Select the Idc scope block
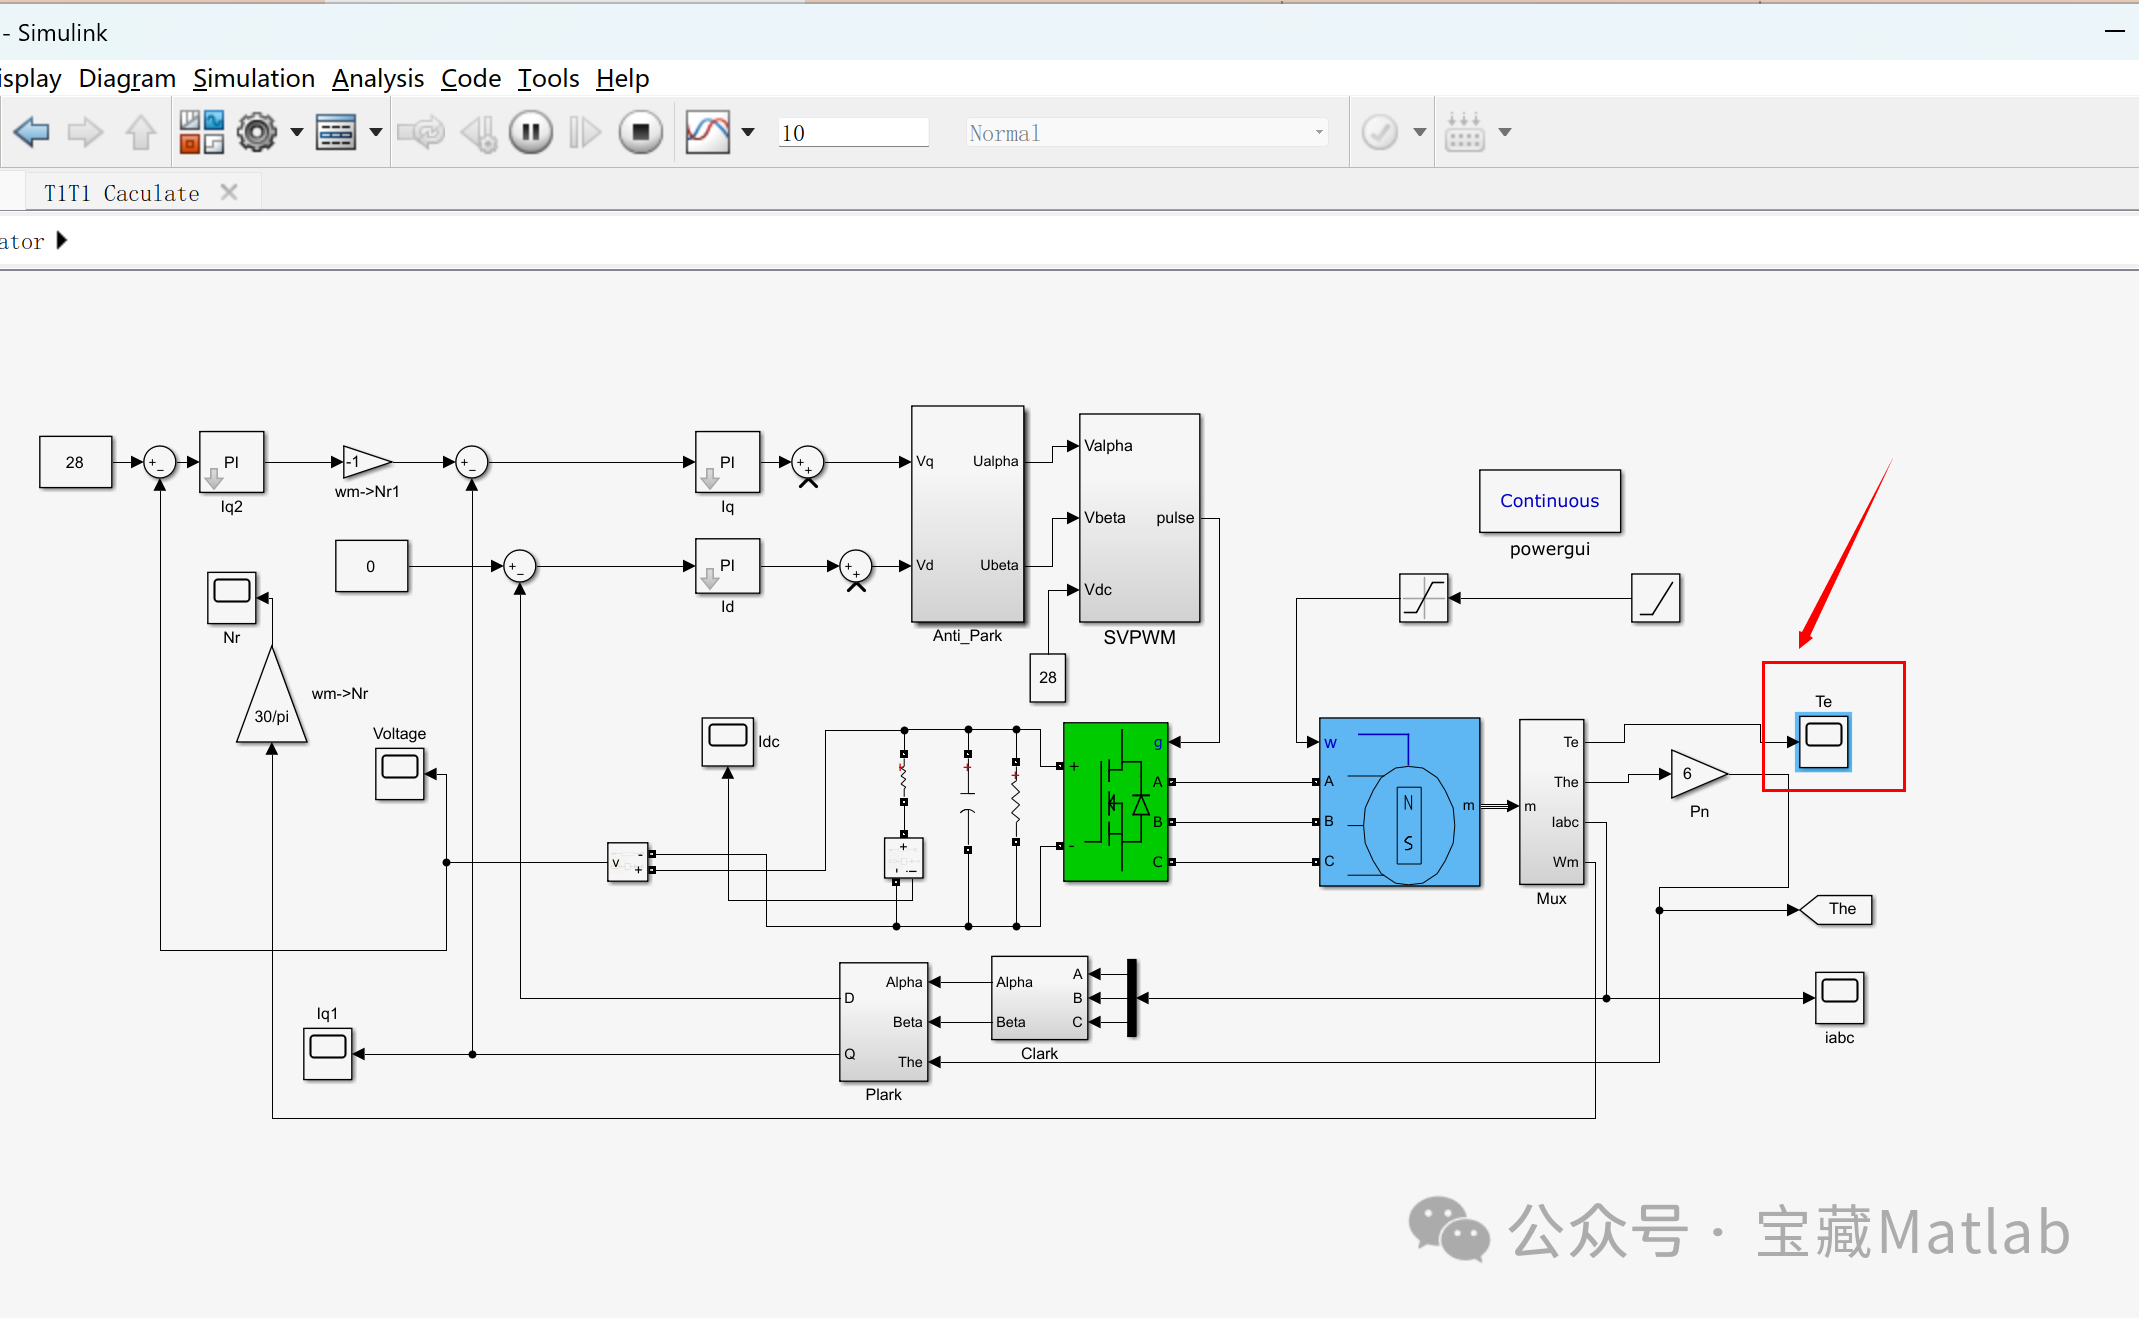2139x1318 pixels. (728, 742)
